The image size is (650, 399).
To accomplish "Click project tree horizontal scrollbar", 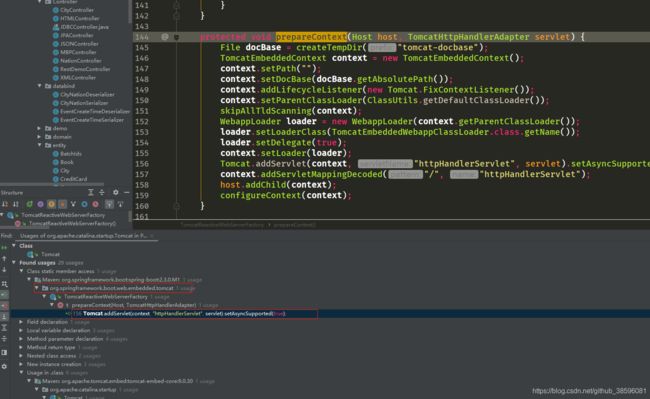I will coord(52,184).
